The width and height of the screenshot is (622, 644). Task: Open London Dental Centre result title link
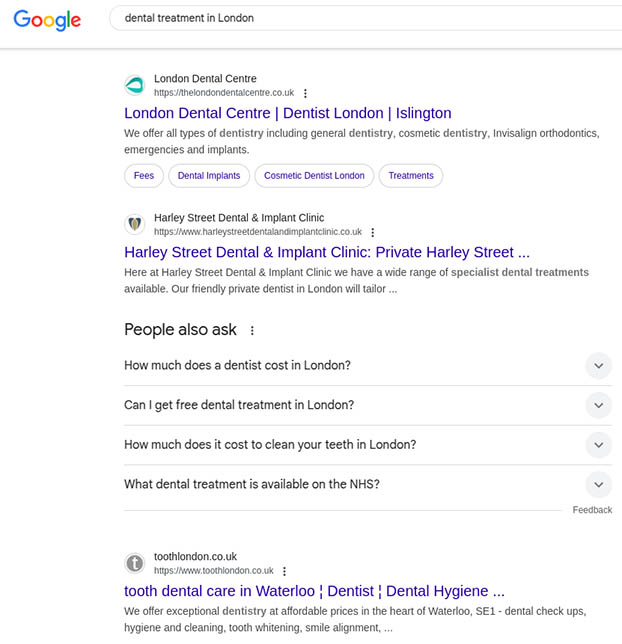point(287,113)
